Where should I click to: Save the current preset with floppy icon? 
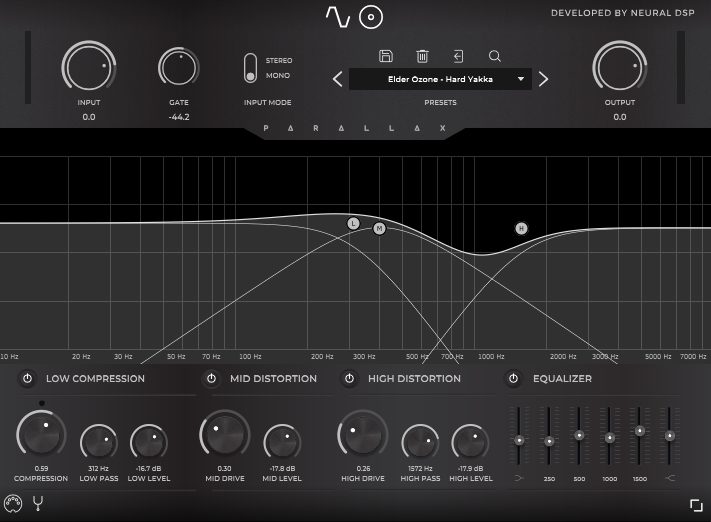[x=386, y=56]
